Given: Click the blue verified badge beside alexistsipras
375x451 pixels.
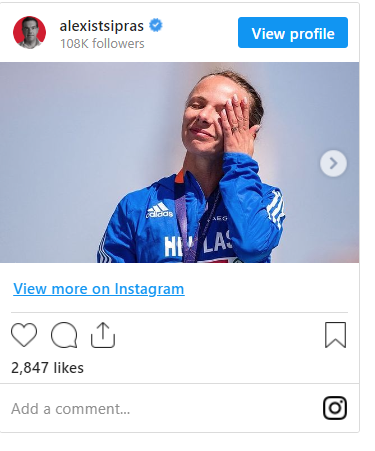Looking at the screenshot, I should pos(156,25).
